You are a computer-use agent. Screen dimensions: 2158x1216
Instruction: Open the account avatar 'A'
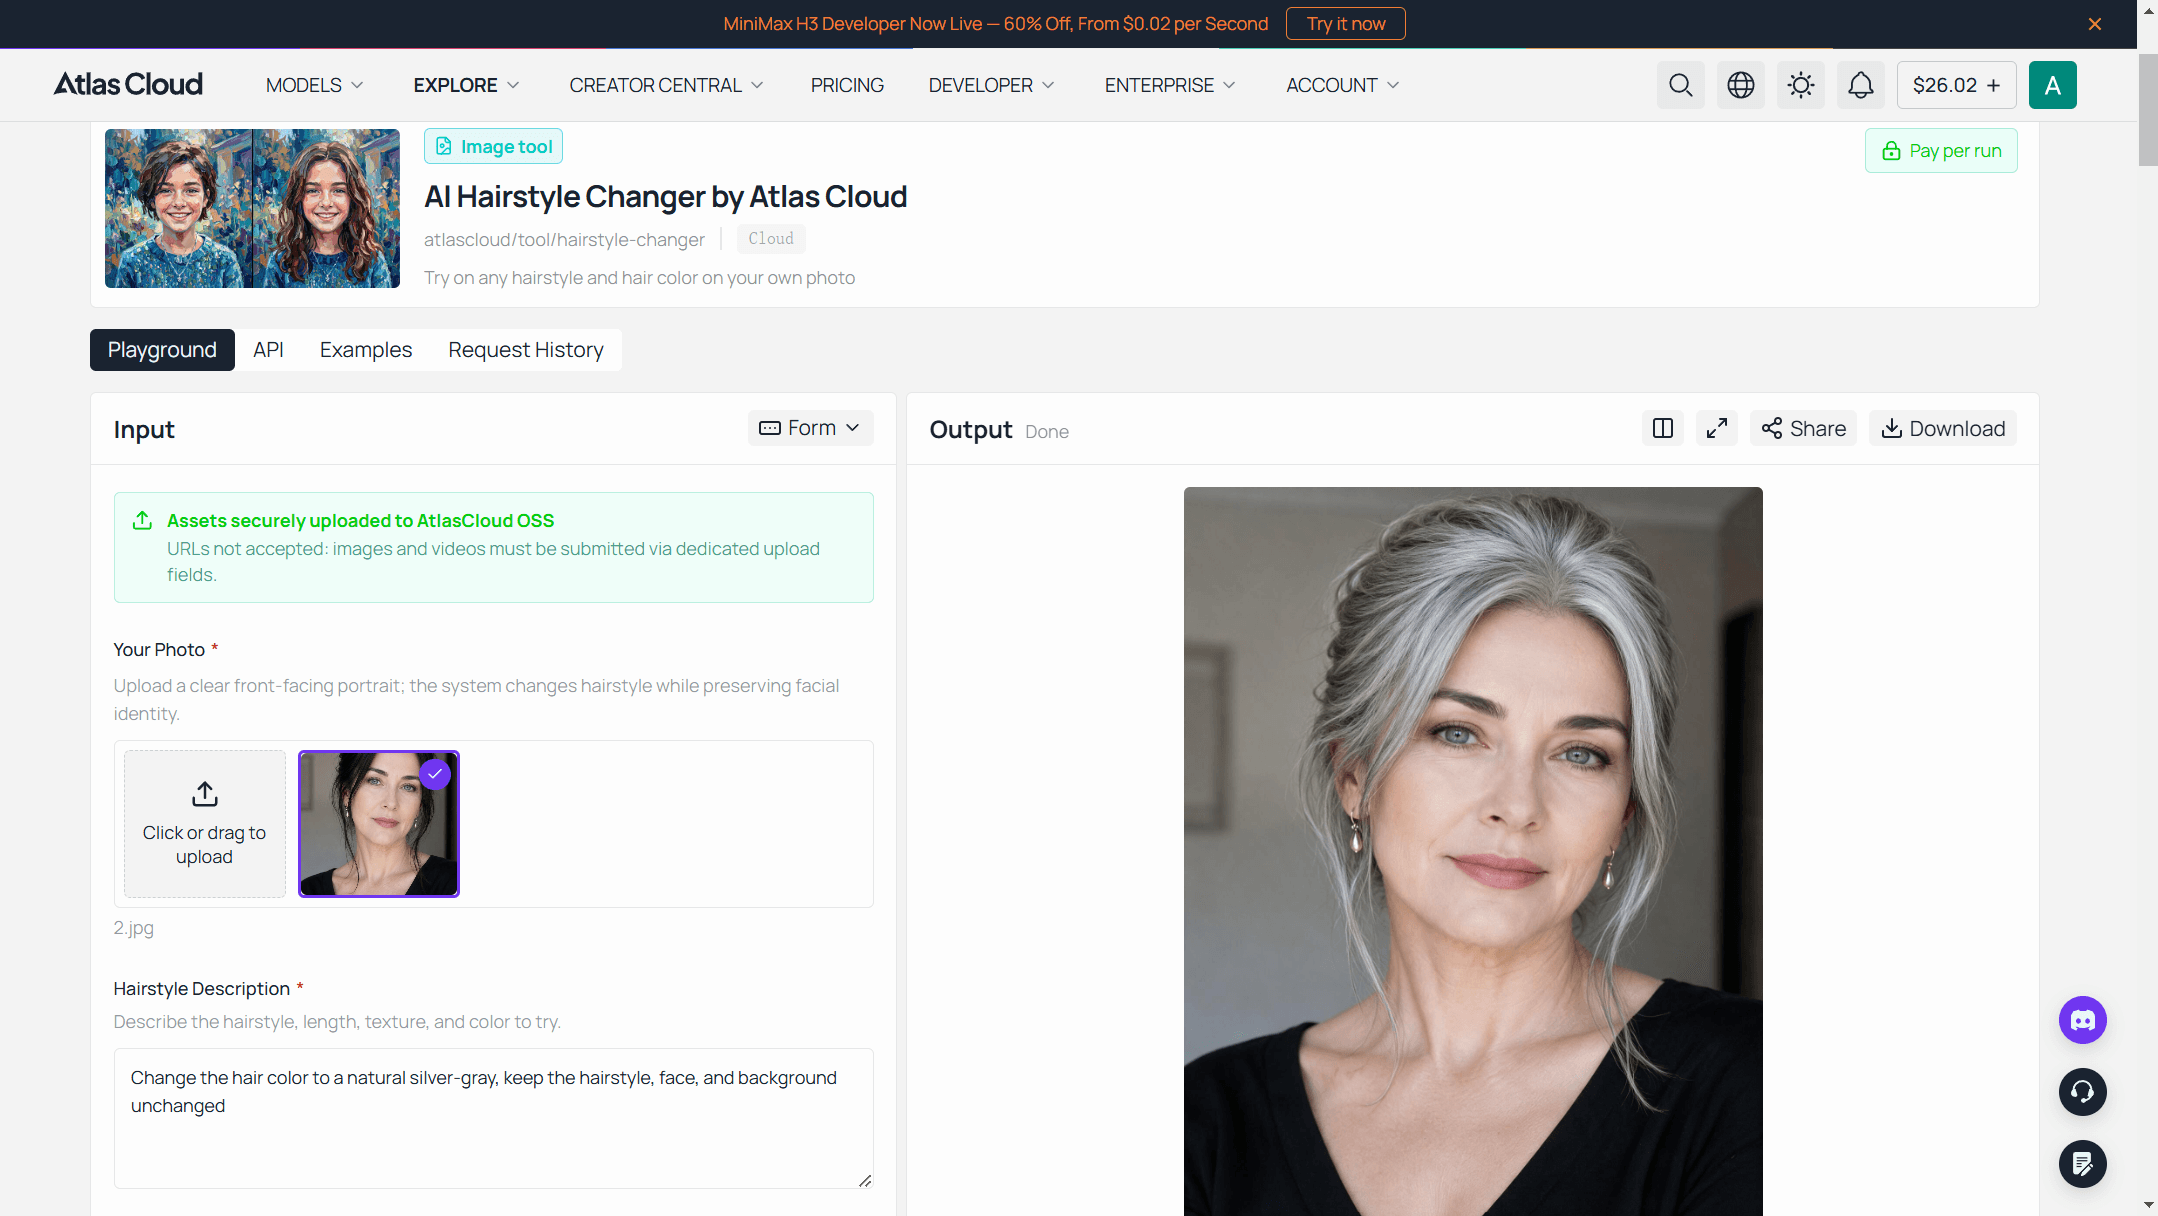point(2052,85)
